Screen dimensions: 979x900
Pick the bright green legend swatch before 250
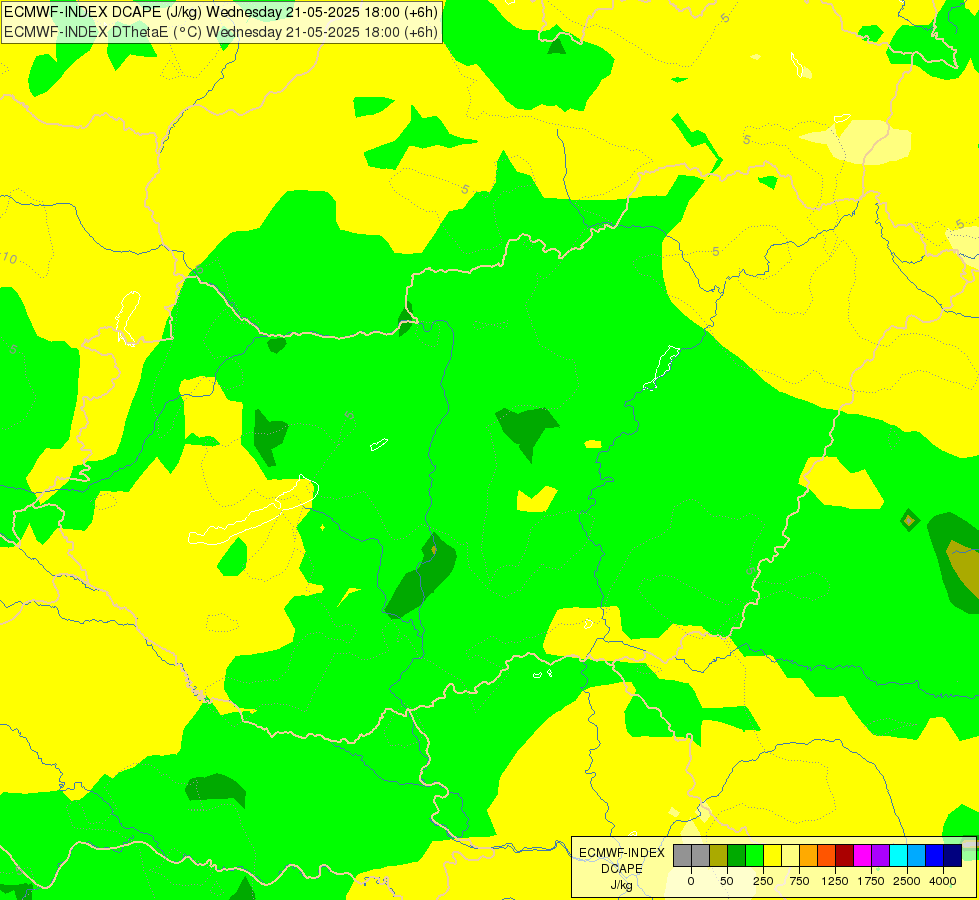[x=755, y=856]
